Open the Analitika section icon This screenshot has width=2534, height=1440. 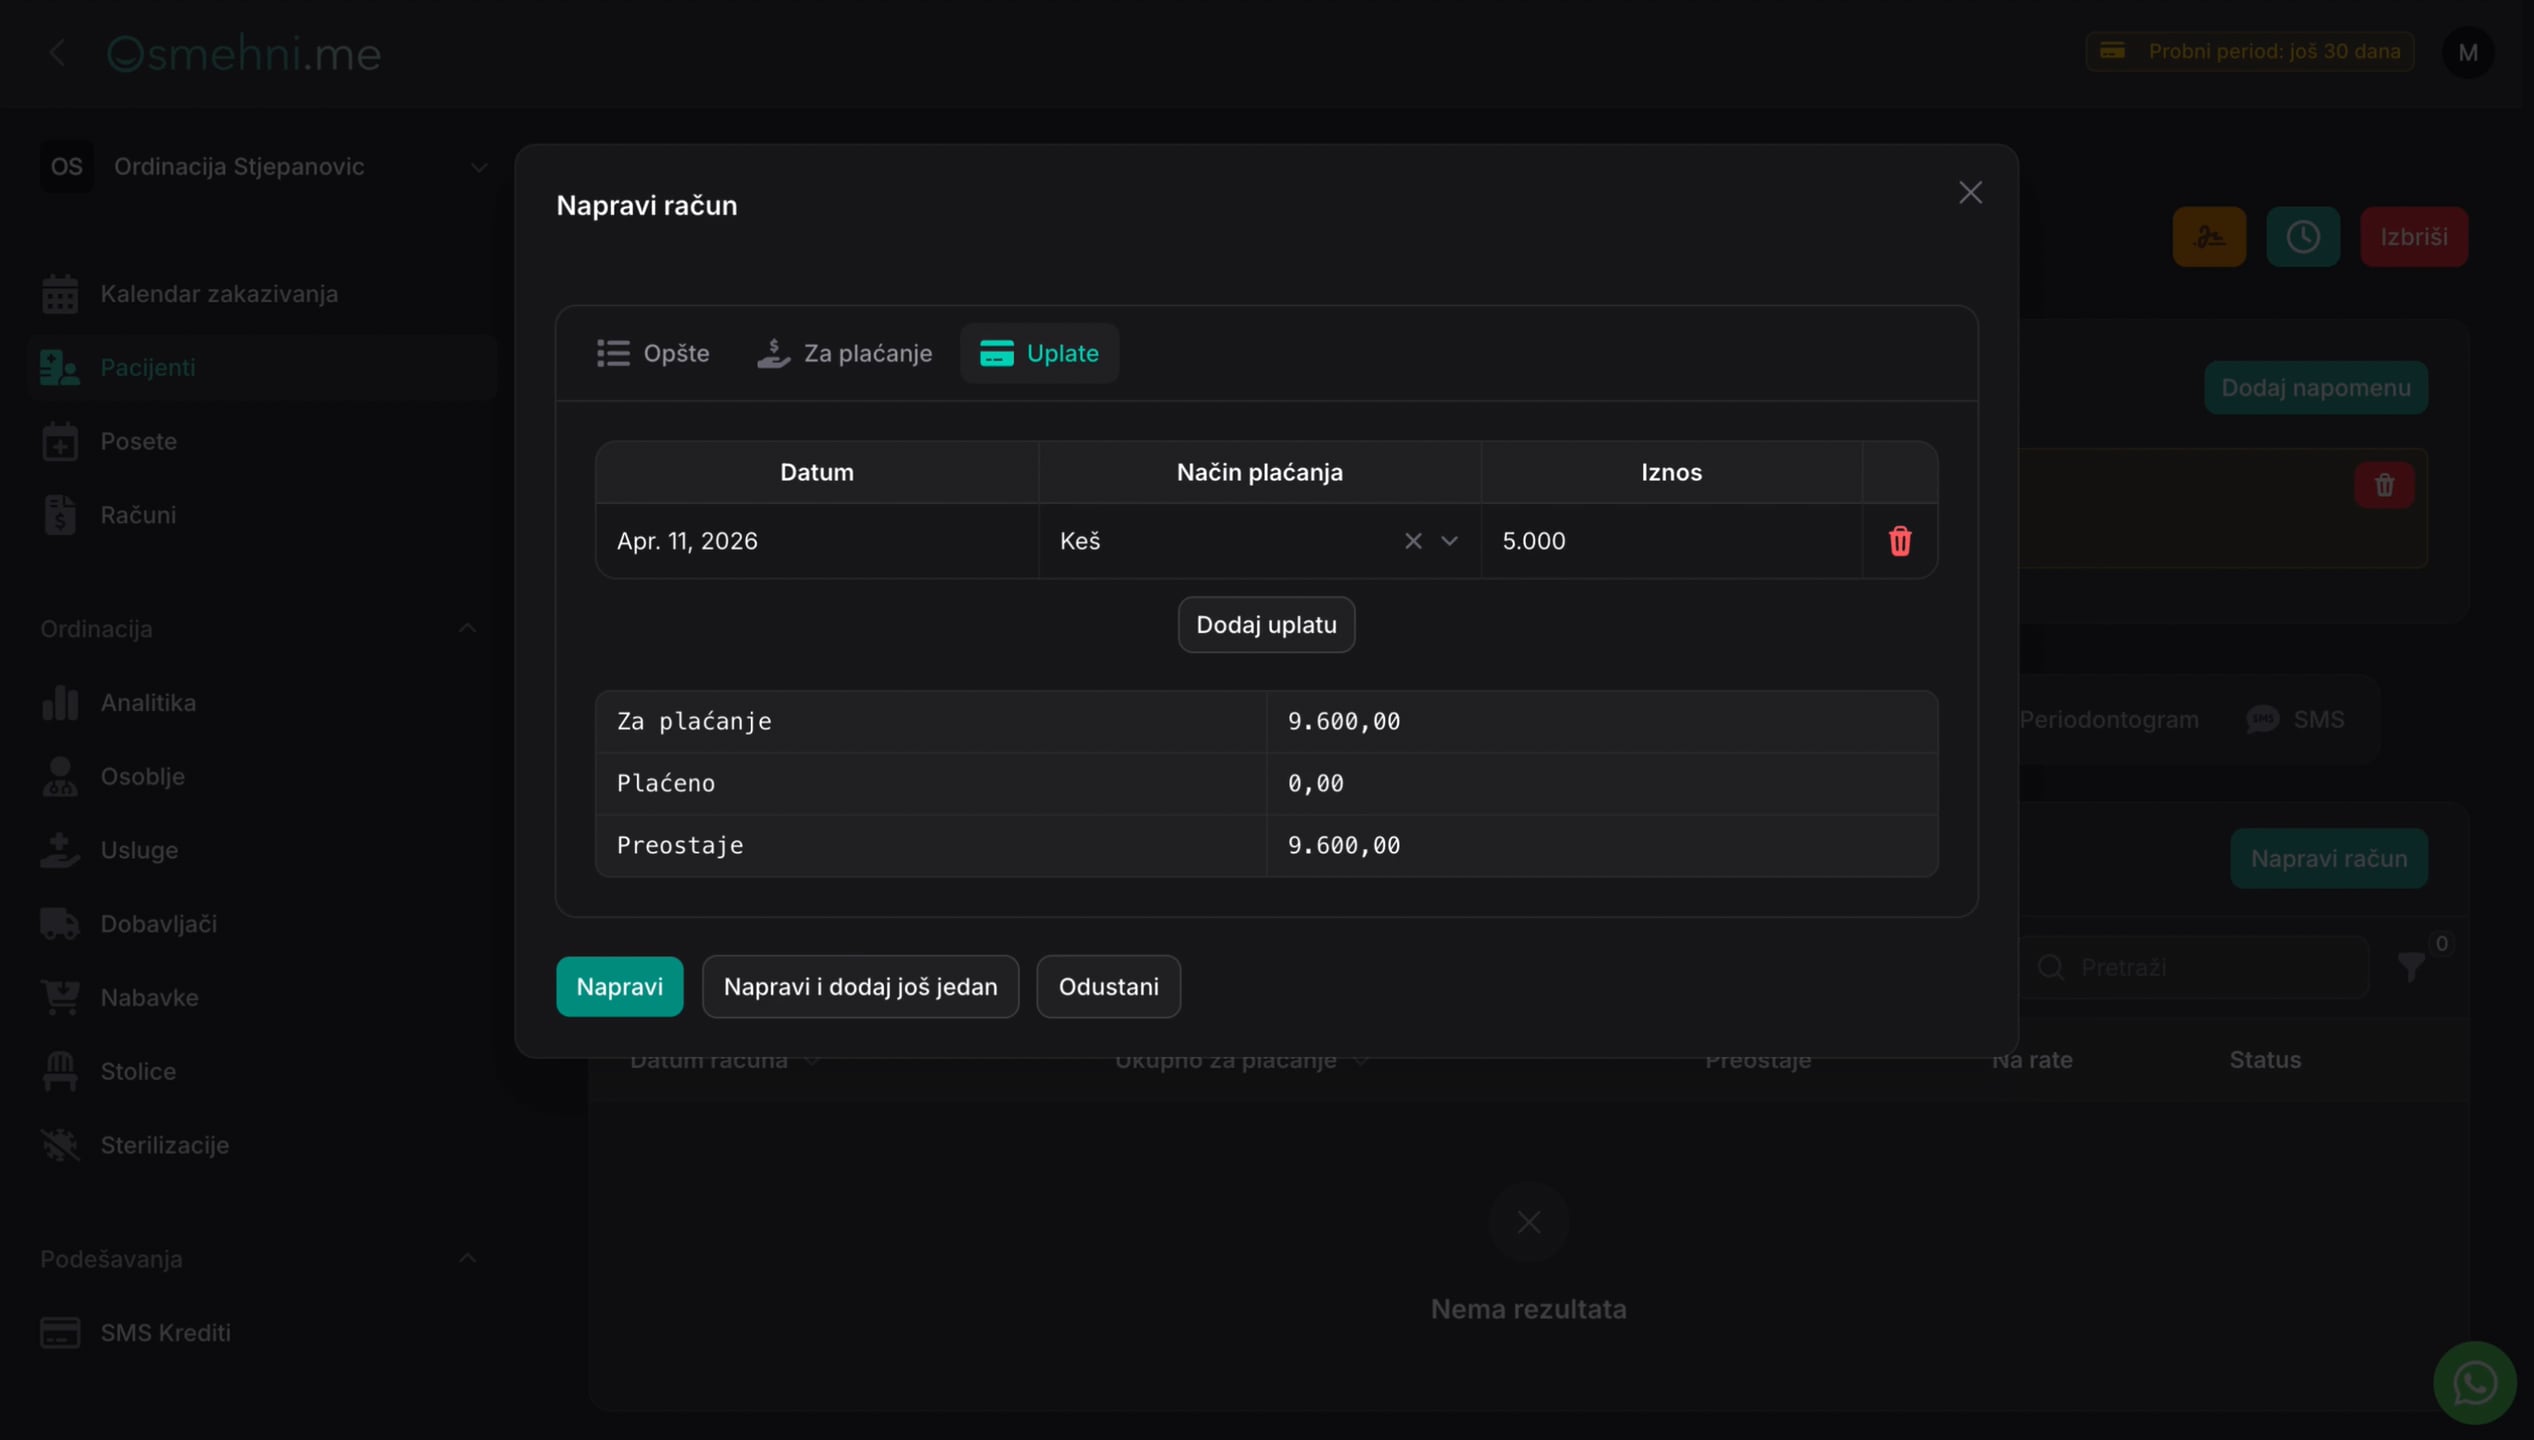[x=60, y=703]
